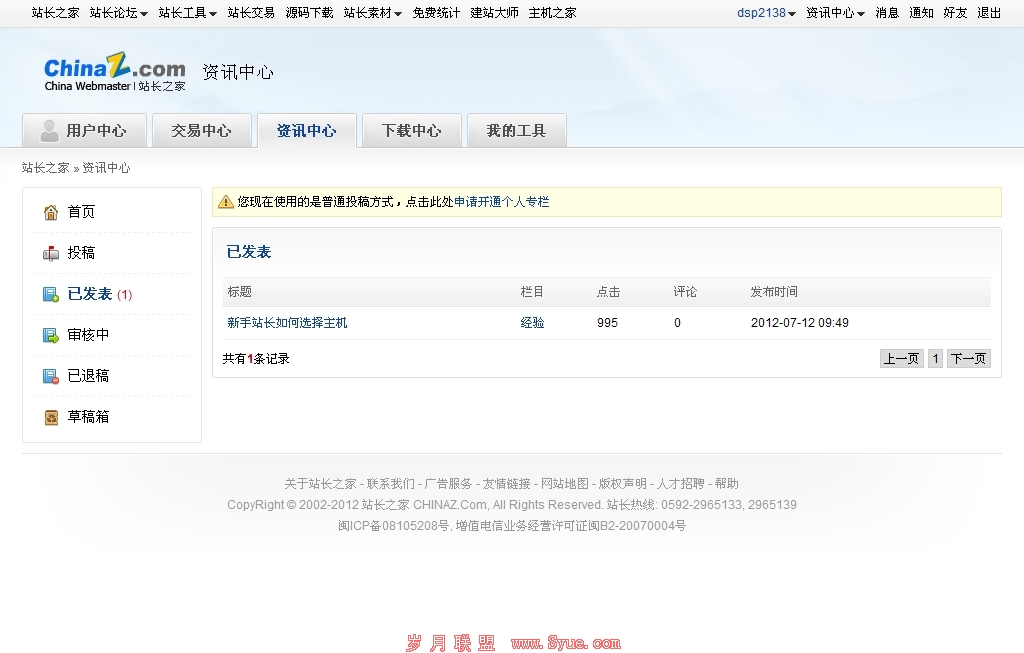Screen dimensions: 1024x653
Task: Click the 已发表 sidebar icon
Action: [x=51, y=294]
